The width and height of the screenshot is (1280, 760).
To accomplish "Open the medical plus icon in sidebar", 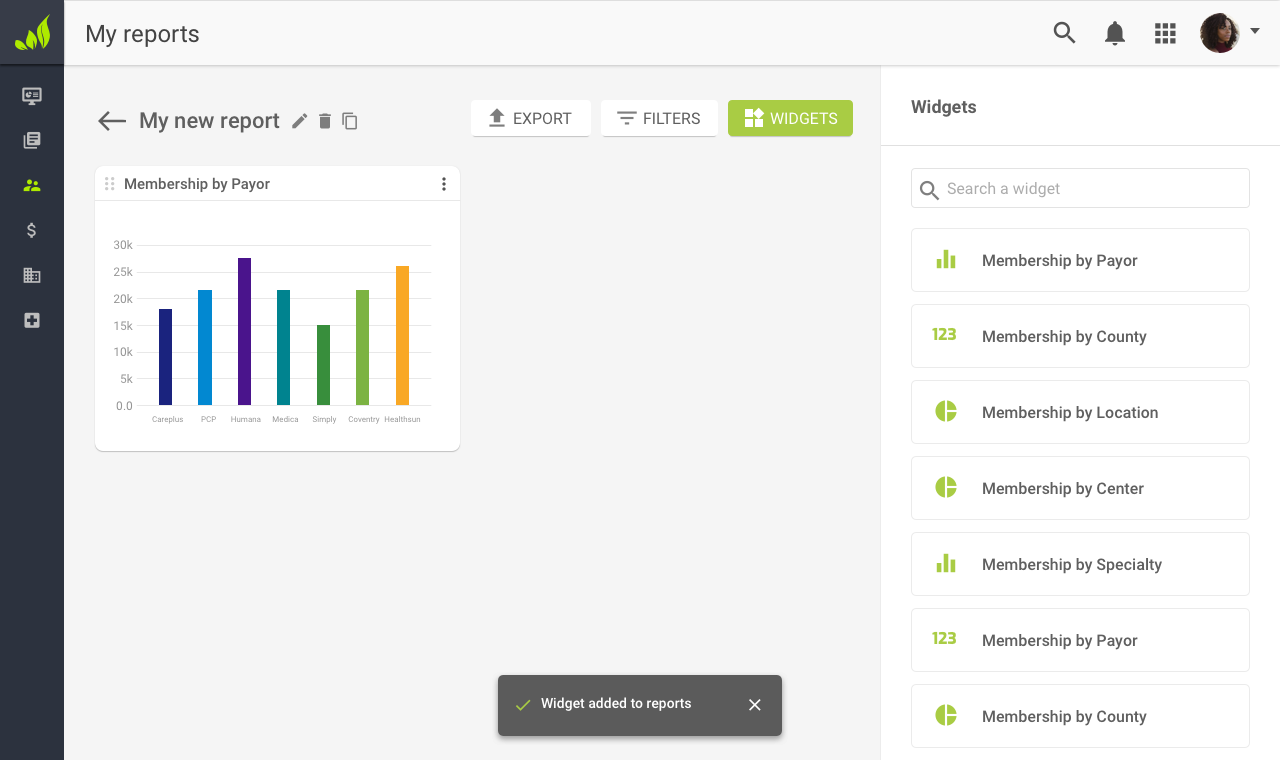I will tap(32, 320).
